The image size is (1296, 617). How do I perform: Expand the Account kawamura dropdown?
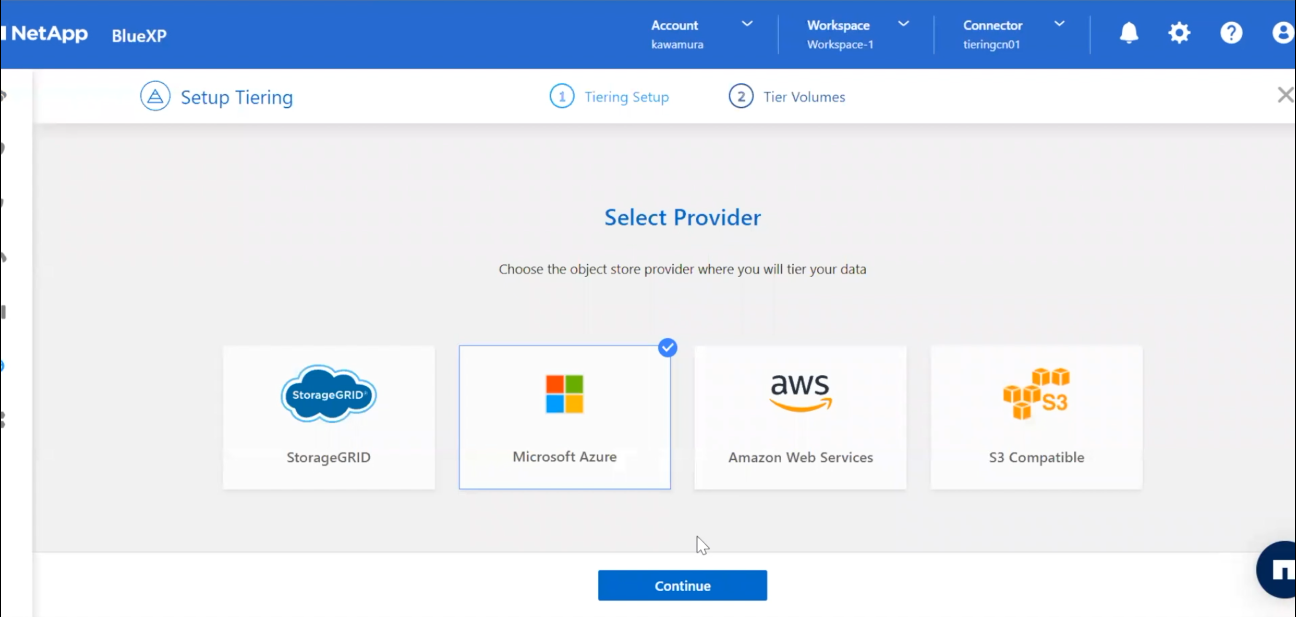[x=701, y=34]
